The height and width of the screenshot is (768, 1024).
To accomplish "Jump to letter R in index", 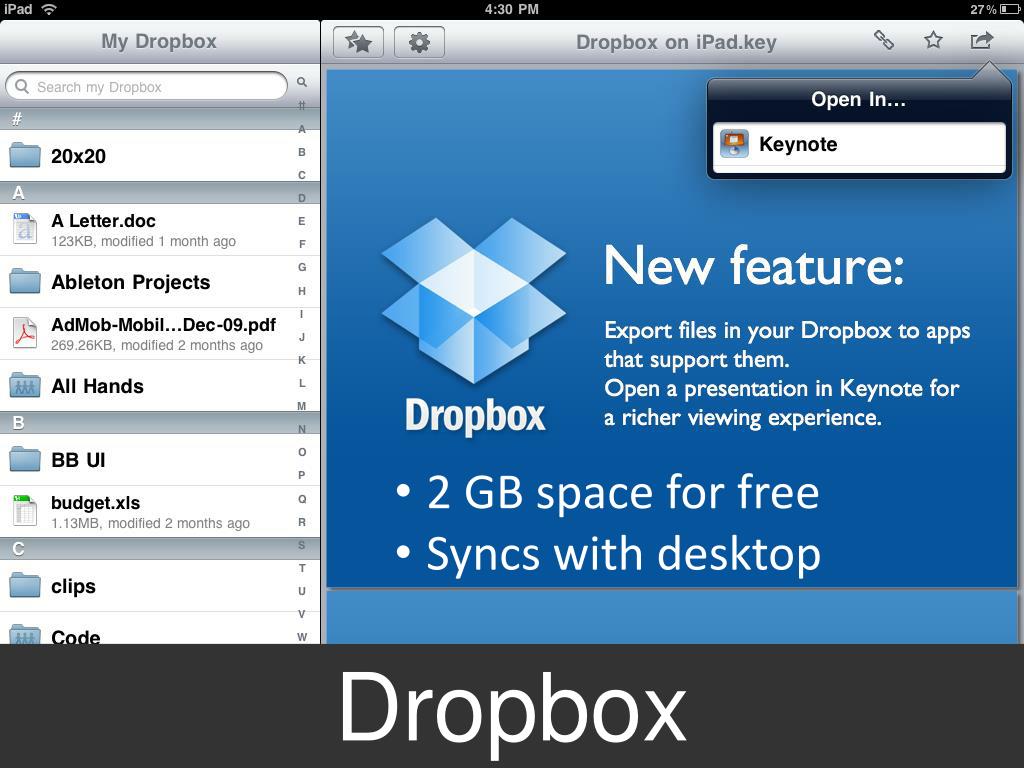I will pyautogui.click(x=302, y=522).
